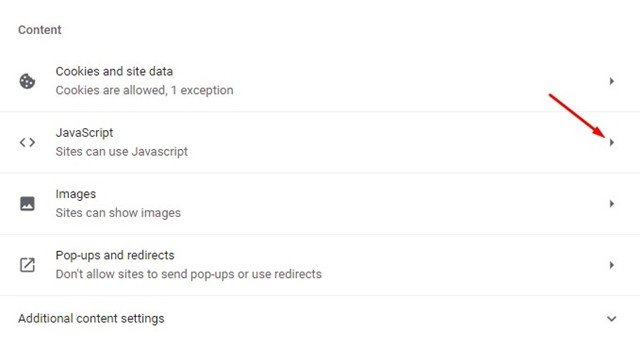Click the JavaScript code brackets icon
The height and width of the screenshot is (364, 640).
[x=27, y=142]
